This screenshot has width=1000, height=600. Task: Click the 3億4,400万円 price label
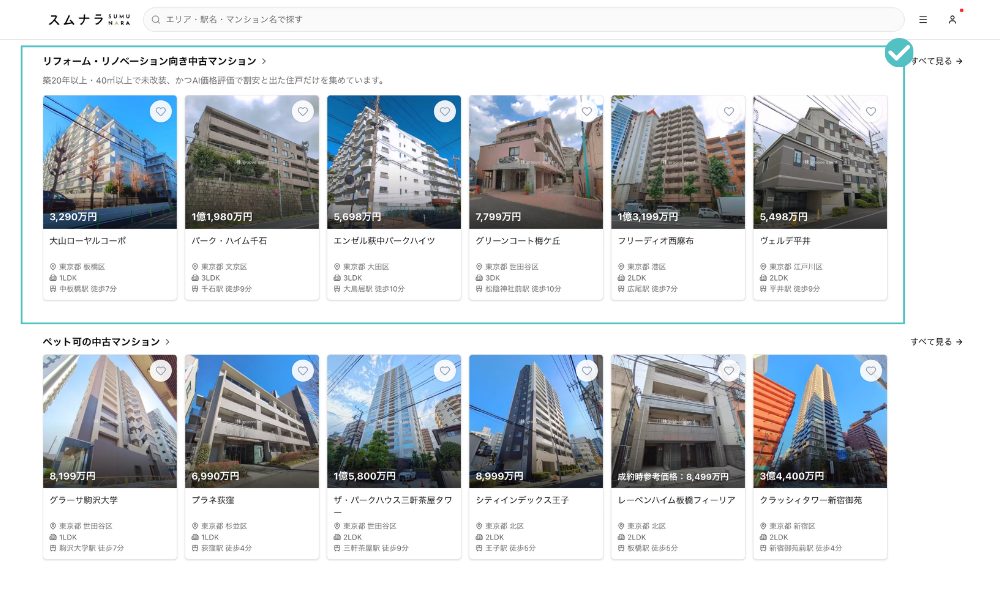pyautogui.click(x=791, y=476)
